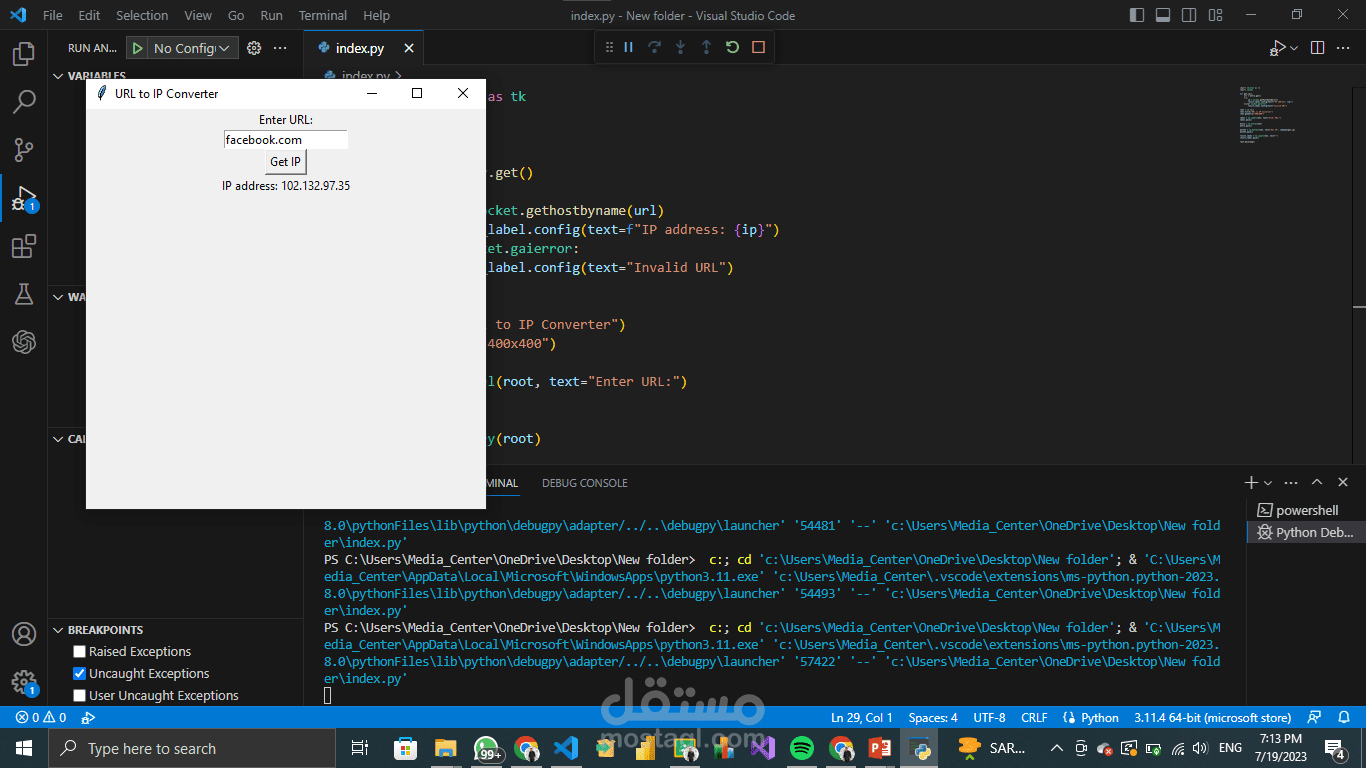Grab the debug toolbar drag handle
The height and width of the screenshot is (768, 1366).
click(609, 47)
